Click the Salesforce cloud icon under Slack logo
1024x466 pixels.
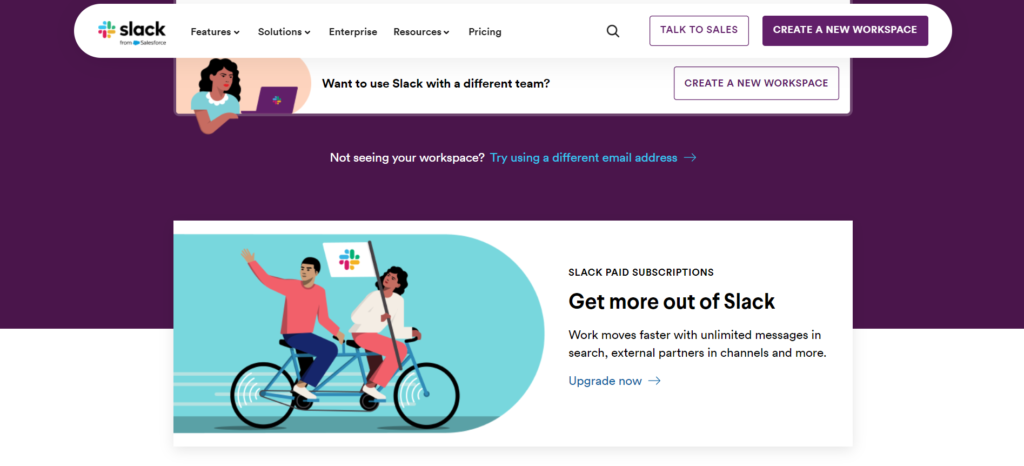(136, 43)
